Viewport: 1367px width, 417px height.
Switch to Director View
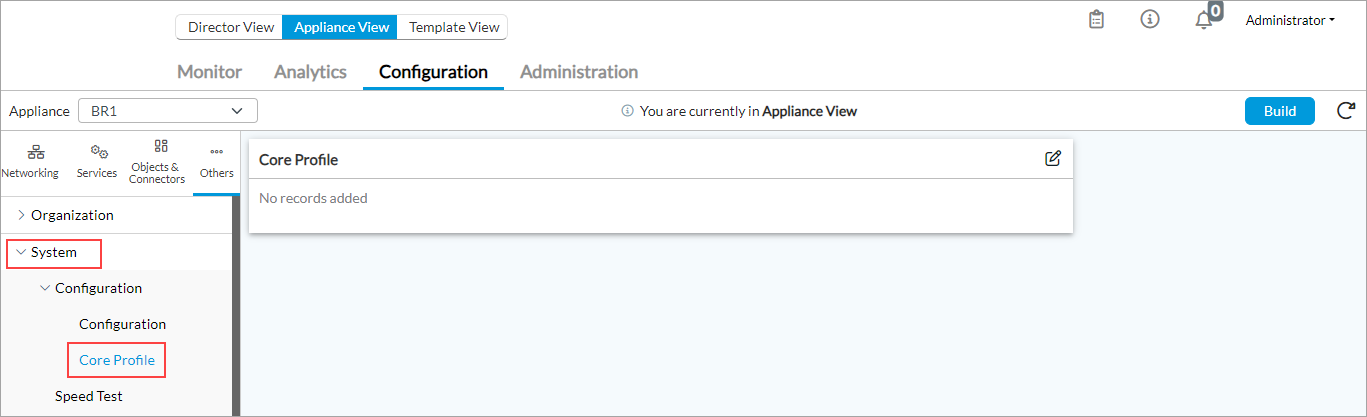[x=230, y=27]
